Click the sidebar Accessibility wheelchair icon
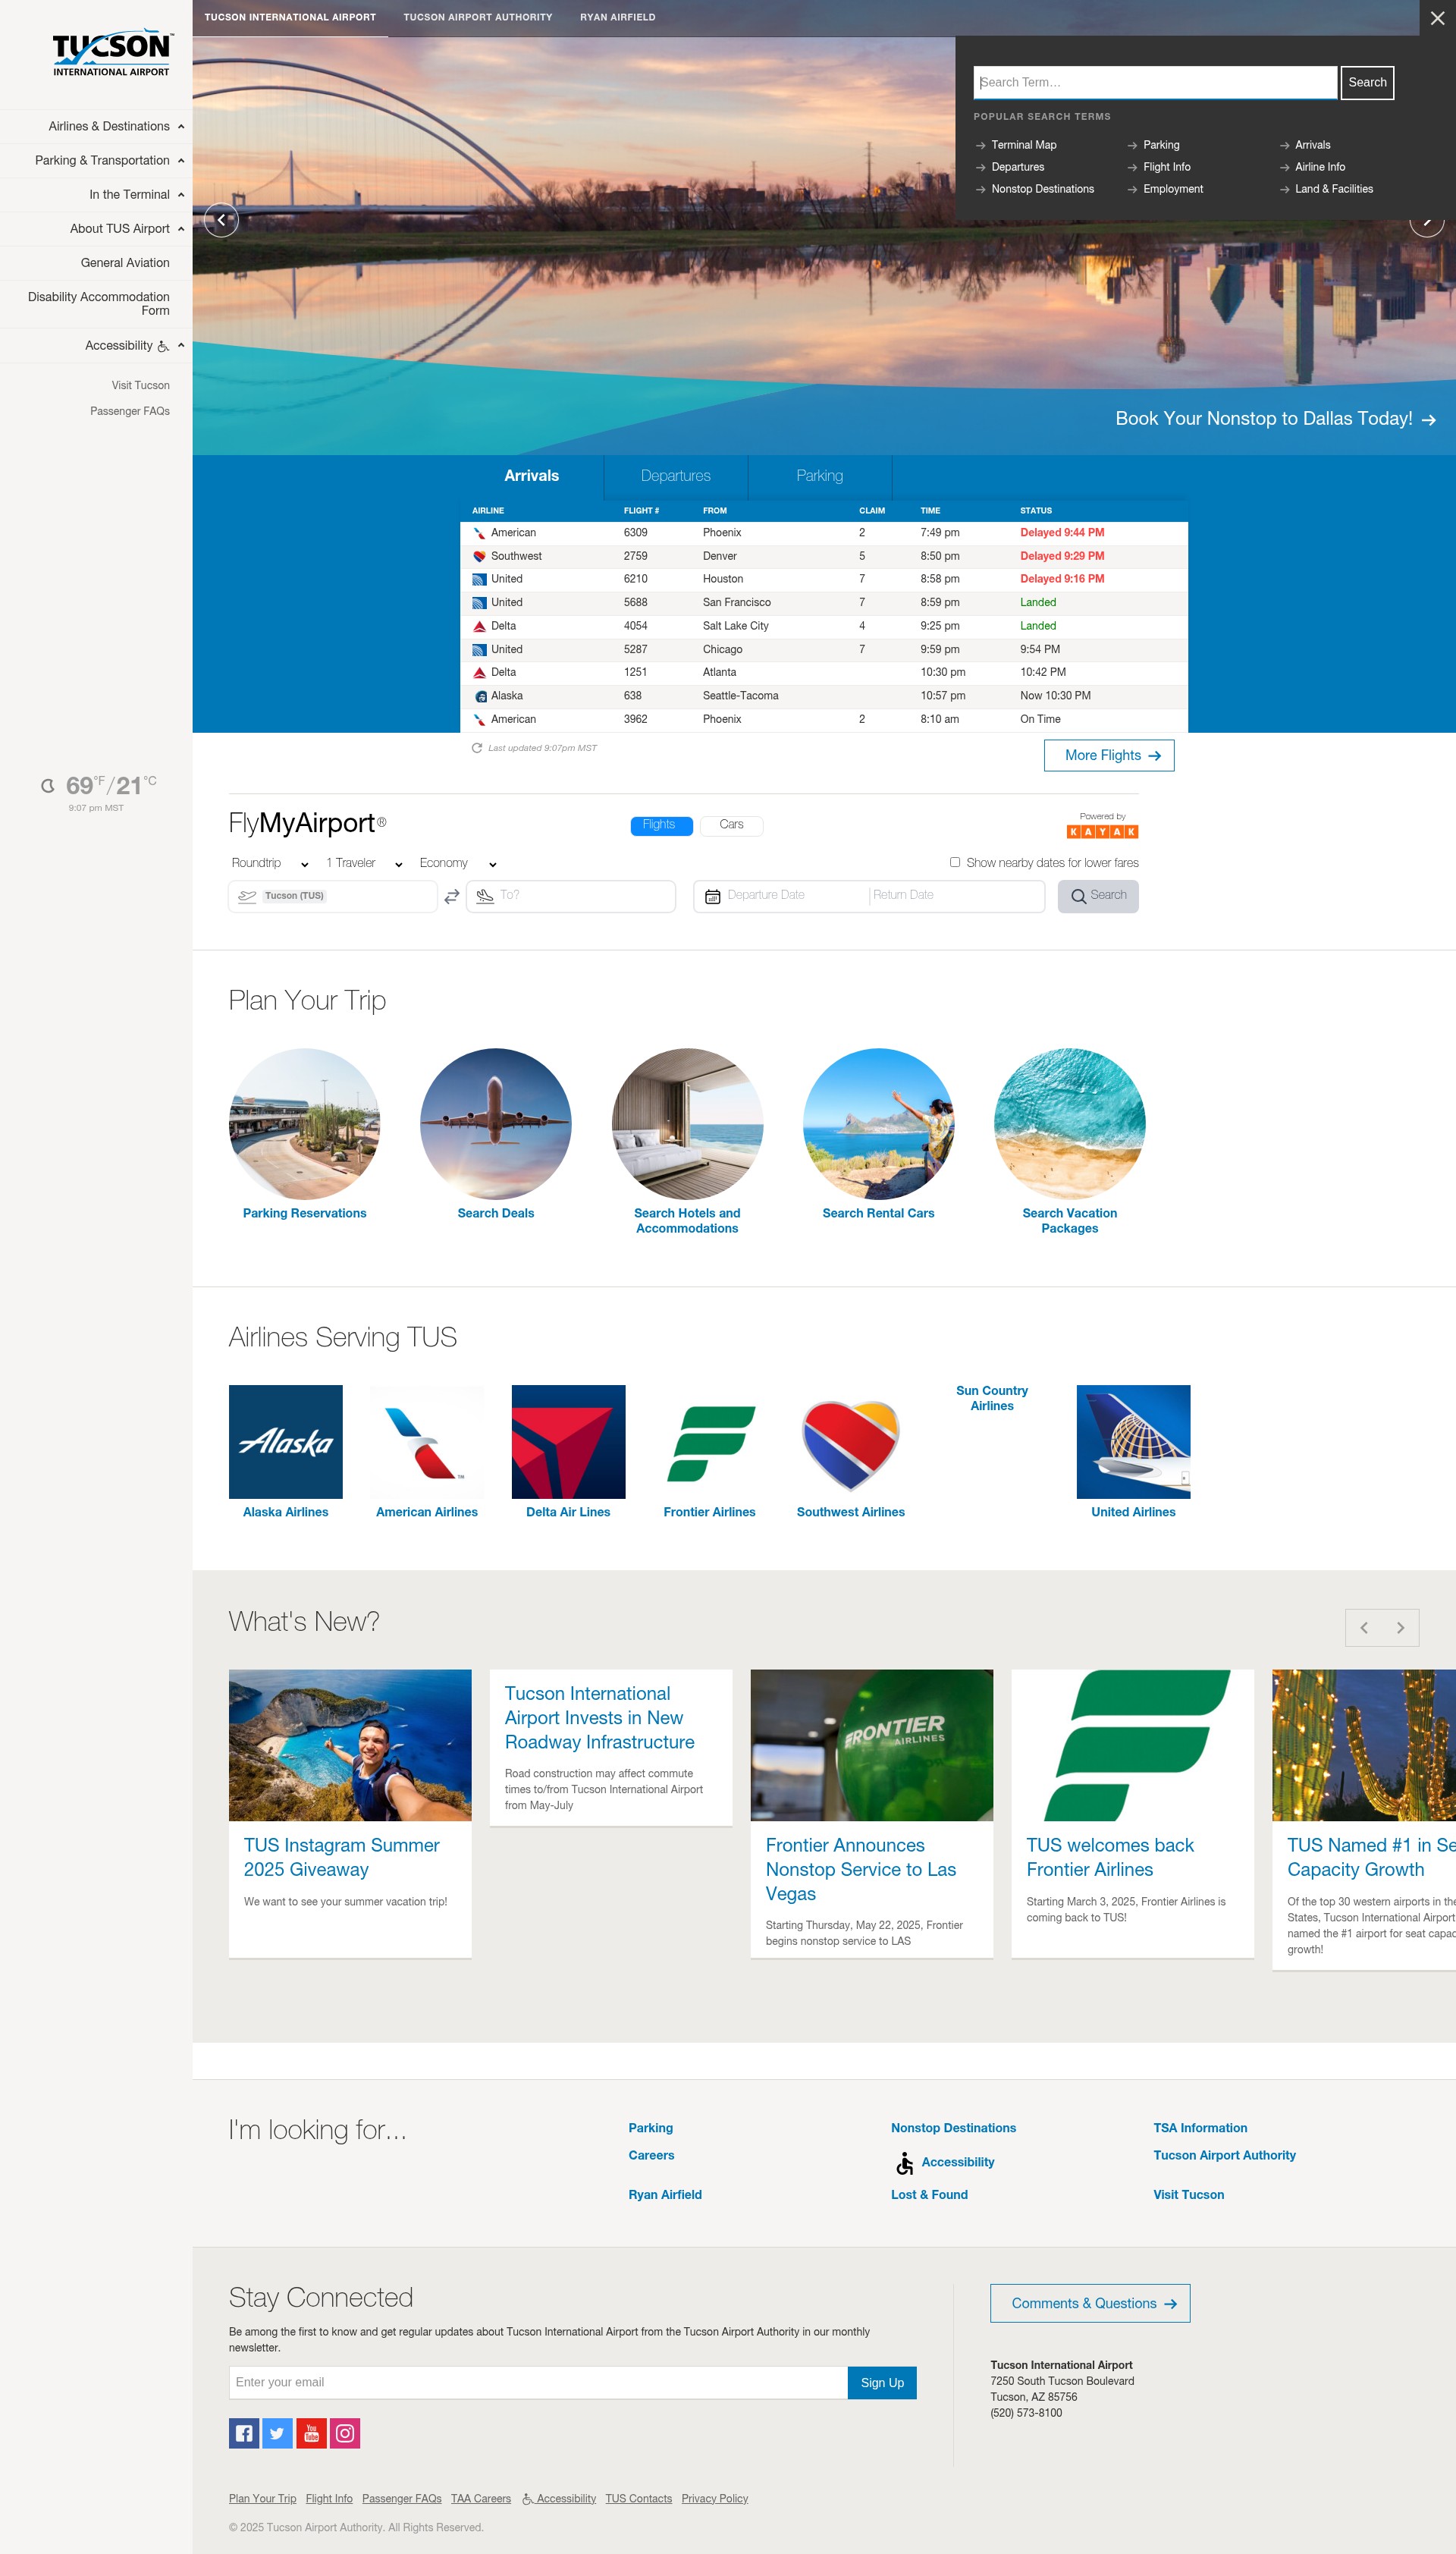Image resolution: width=1456 pixels, height=2554 pixels. point(163,346)
